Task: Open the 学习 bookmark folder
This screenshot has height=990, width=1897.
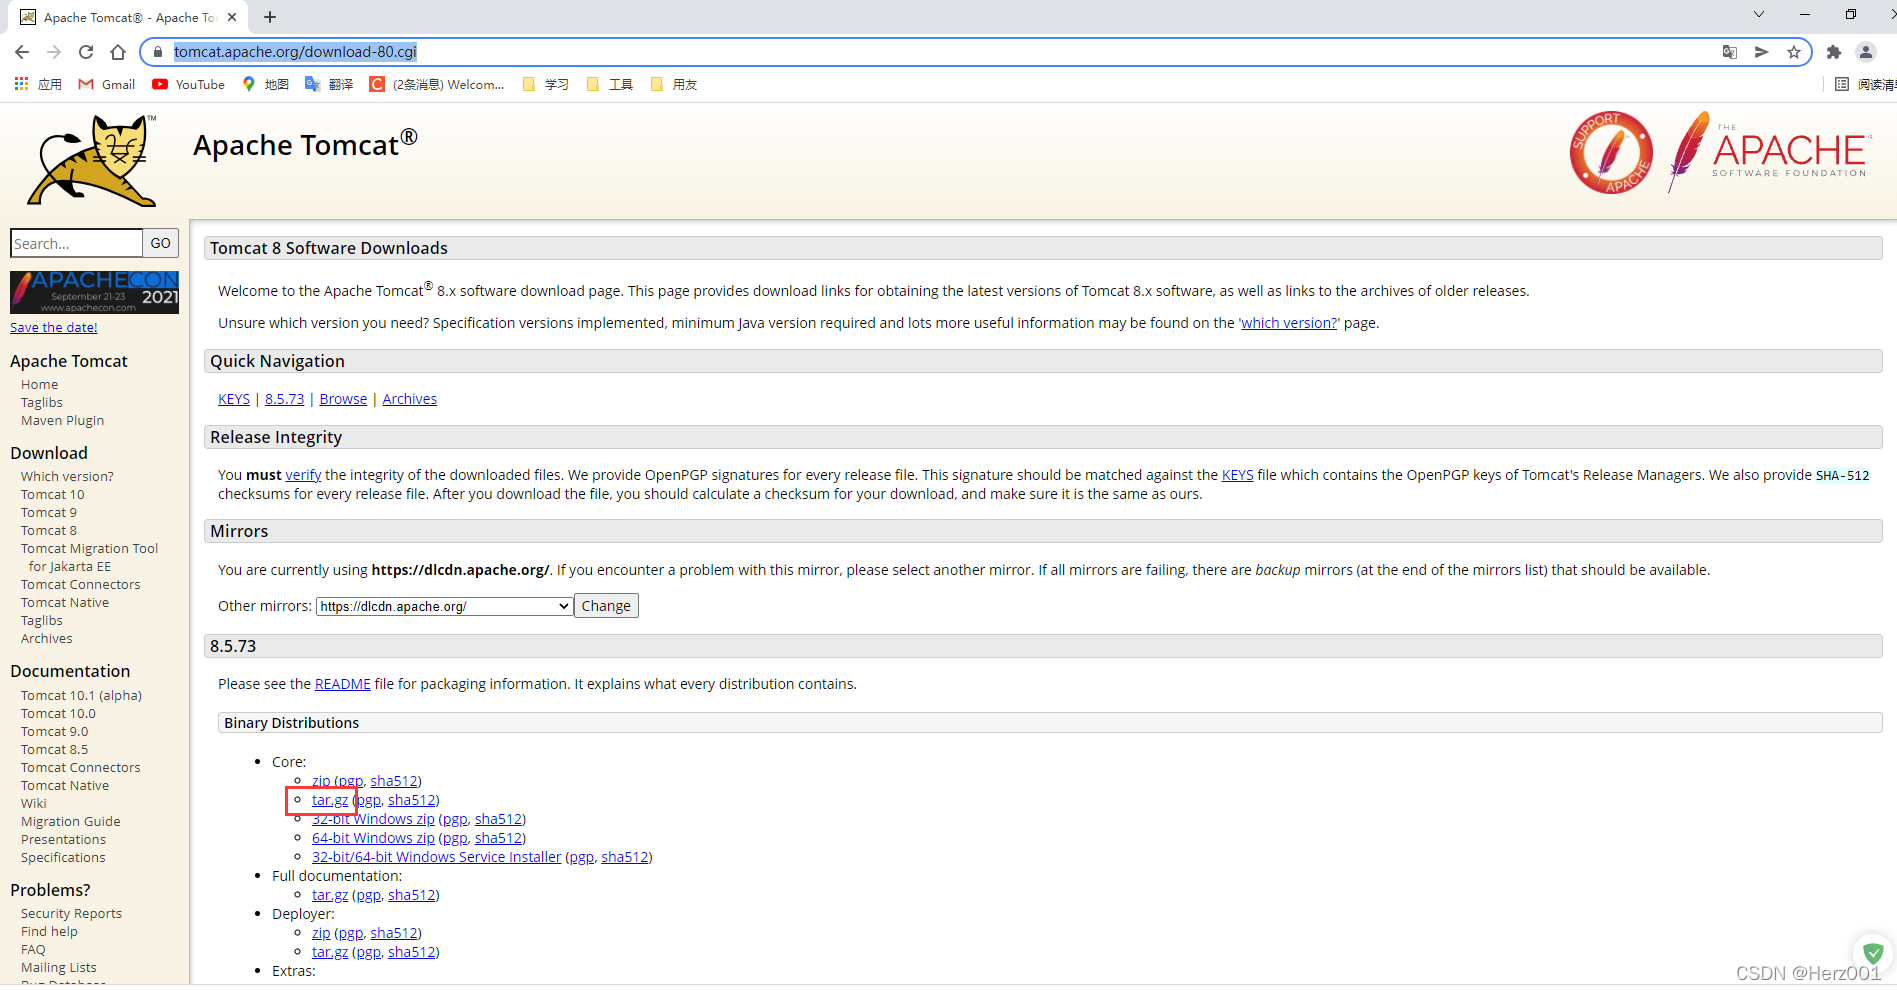Action: pos(546,84)
